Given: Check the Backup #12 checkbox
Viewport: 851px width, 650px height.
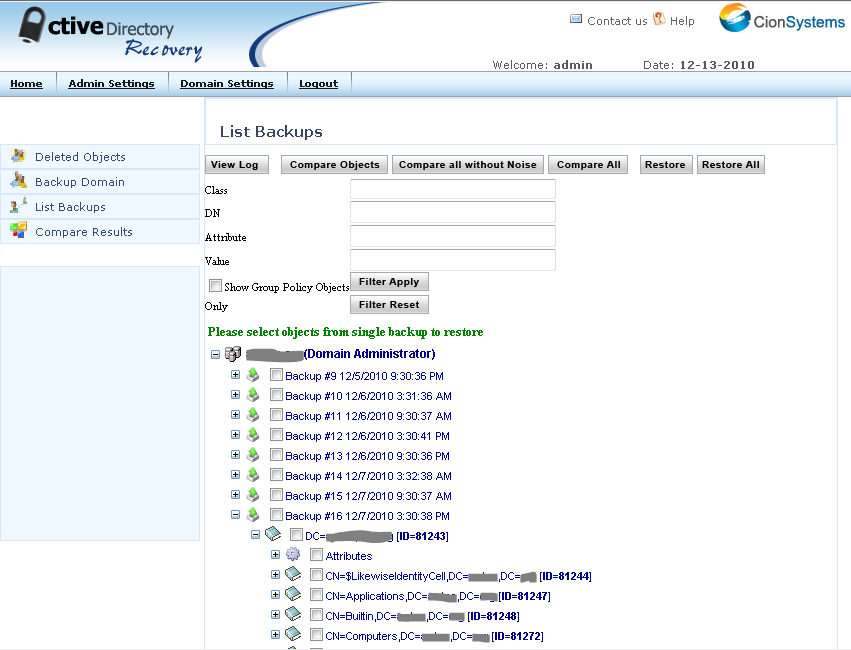Looking at the screenshot, I should (276, 435).
